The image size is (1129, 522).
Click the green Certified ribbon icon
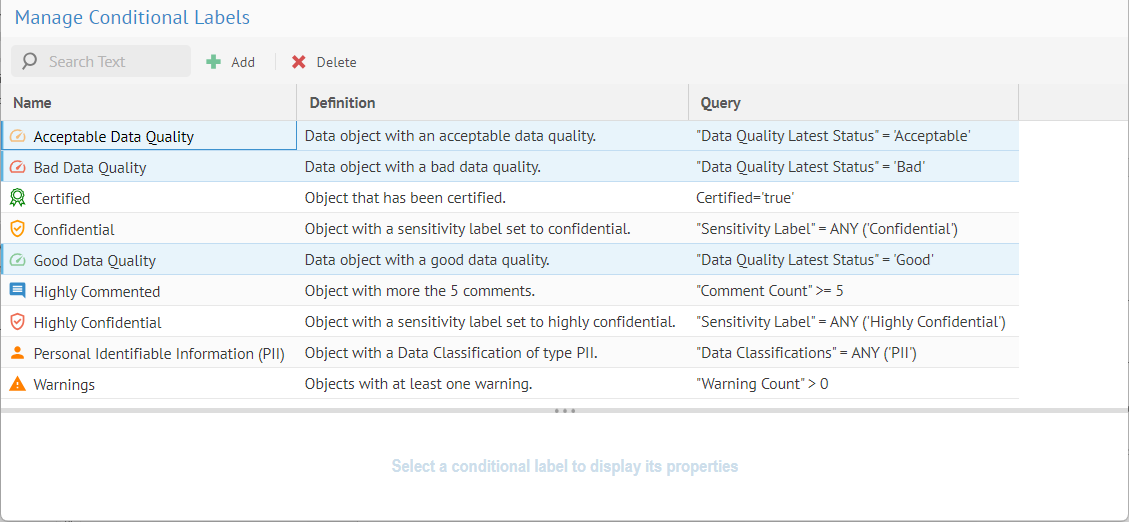(x=17, y=198)
